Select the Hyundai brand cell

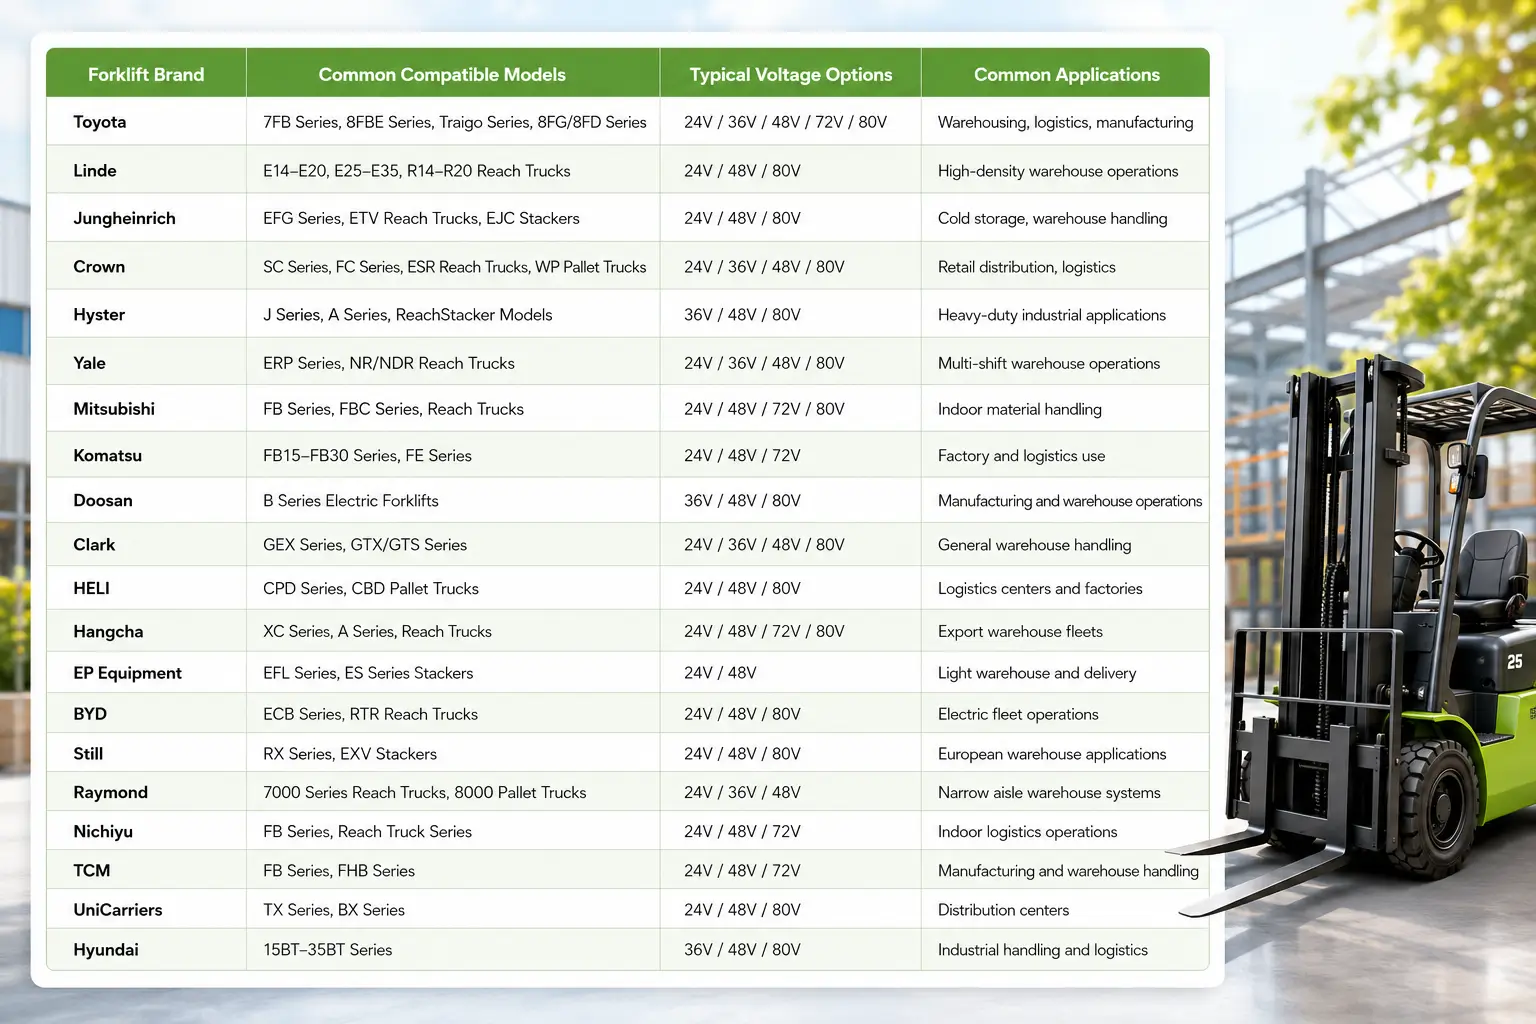click(x=146, y=950)
